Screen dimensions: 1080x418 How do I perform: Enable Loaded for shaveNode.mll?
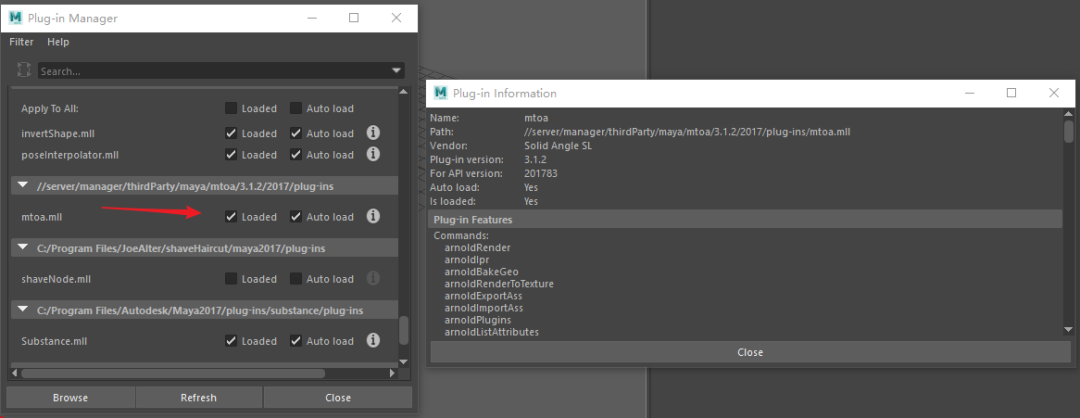click(231, 278)
